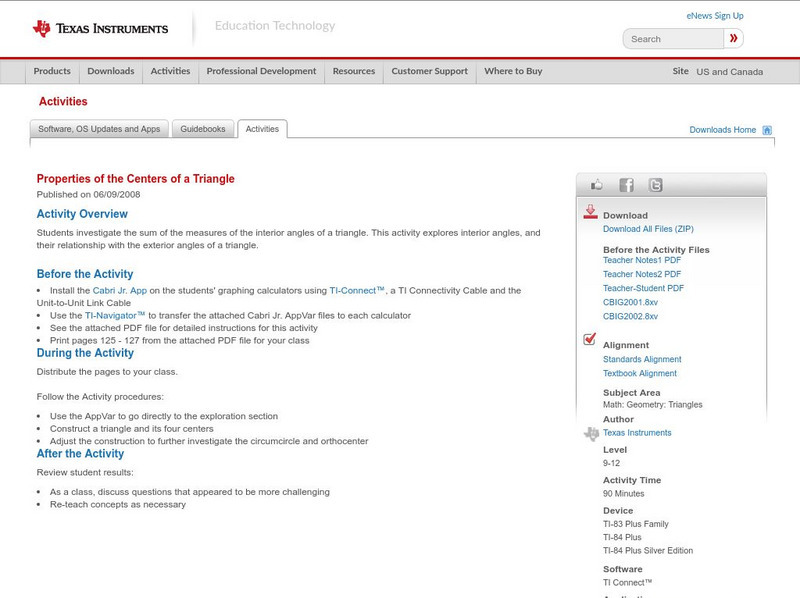The height and width of the screenshot is (598, 800).
Task: Click the red download arrow icon
Action: tap(590, 212)
